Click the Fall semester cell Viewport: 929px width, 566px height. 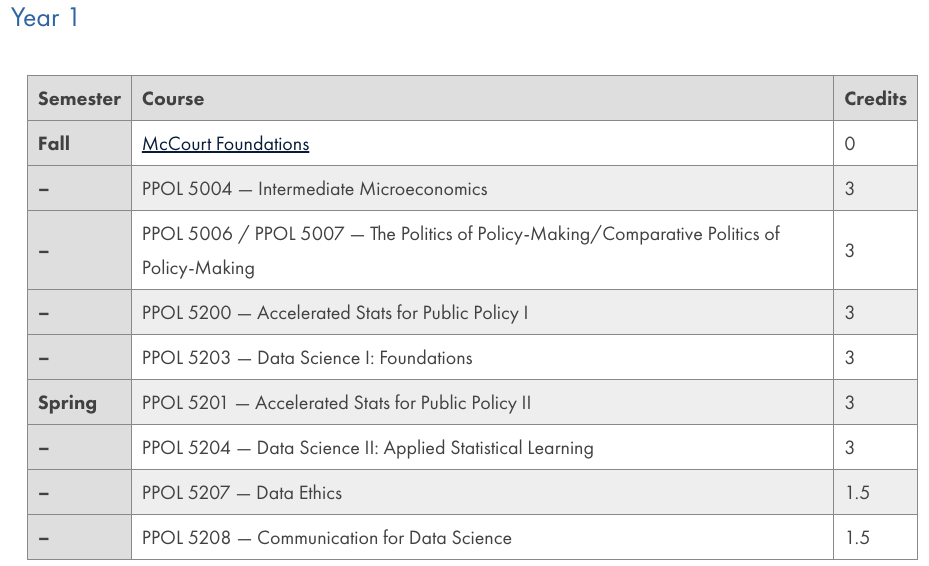(79, 143)
